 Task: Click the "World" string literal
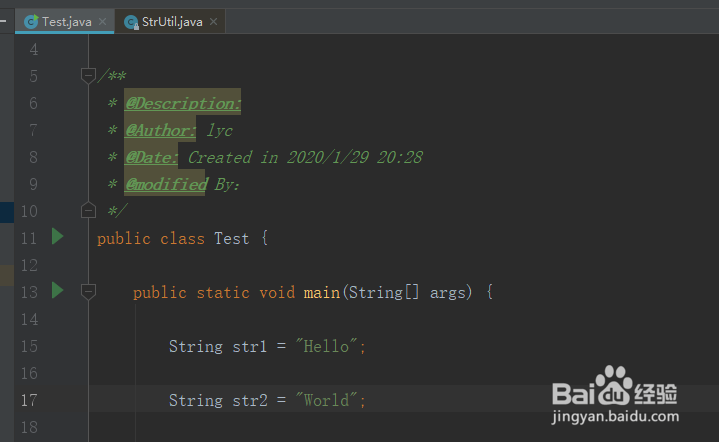point(326,400)
